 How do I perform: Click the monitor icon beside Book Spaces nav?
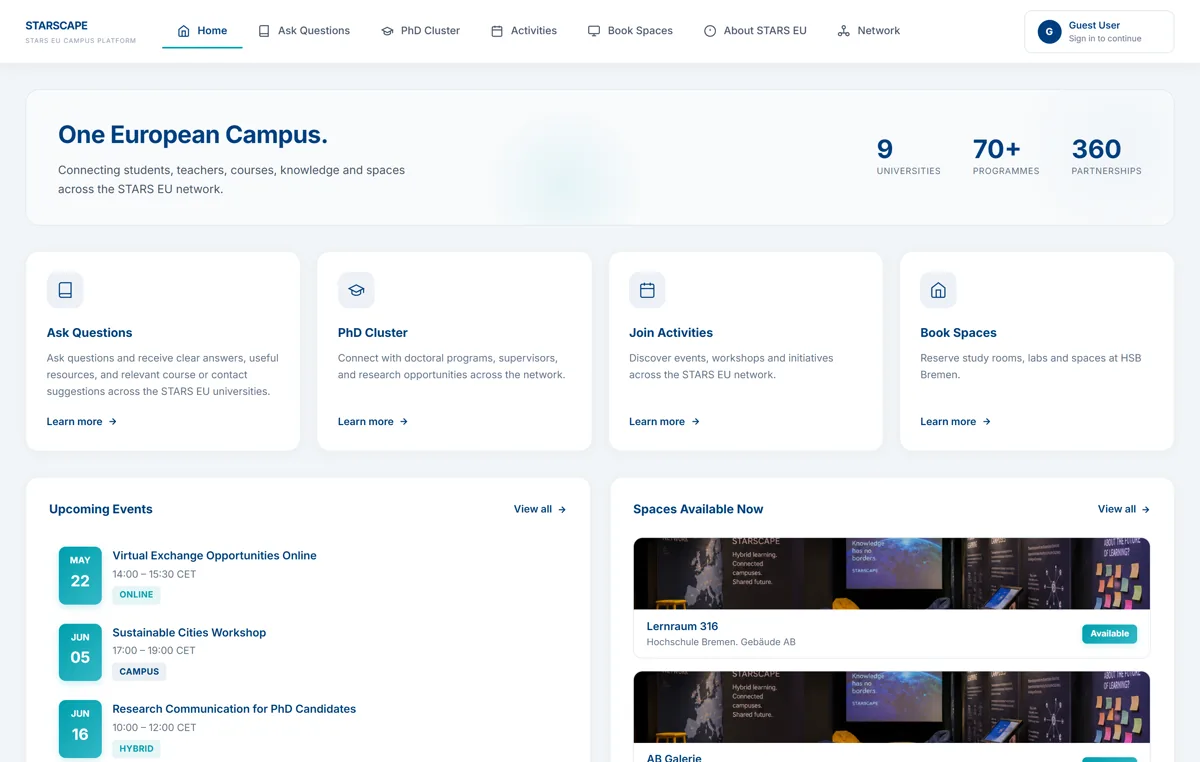point(594,31)
